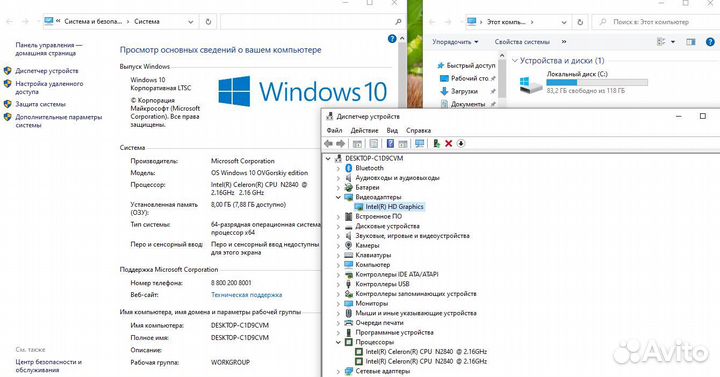Screen dimensions: 720x377
Task: Expand Аудиовходы и аудиовыходы category
Action: point(338,178)
